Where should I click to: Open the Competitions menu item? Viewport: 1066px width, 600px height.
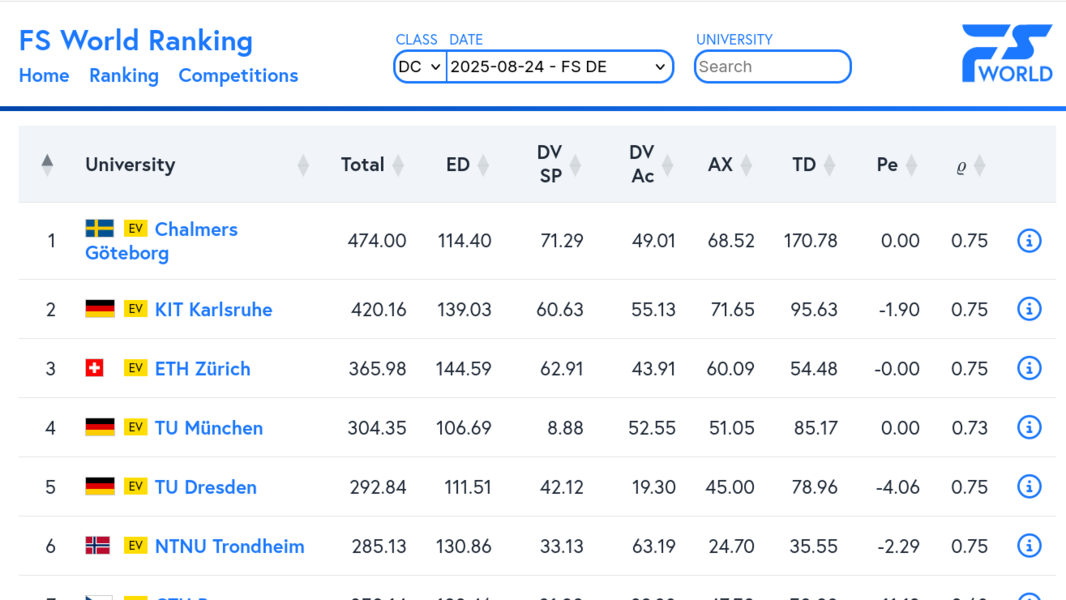point(238,76)
